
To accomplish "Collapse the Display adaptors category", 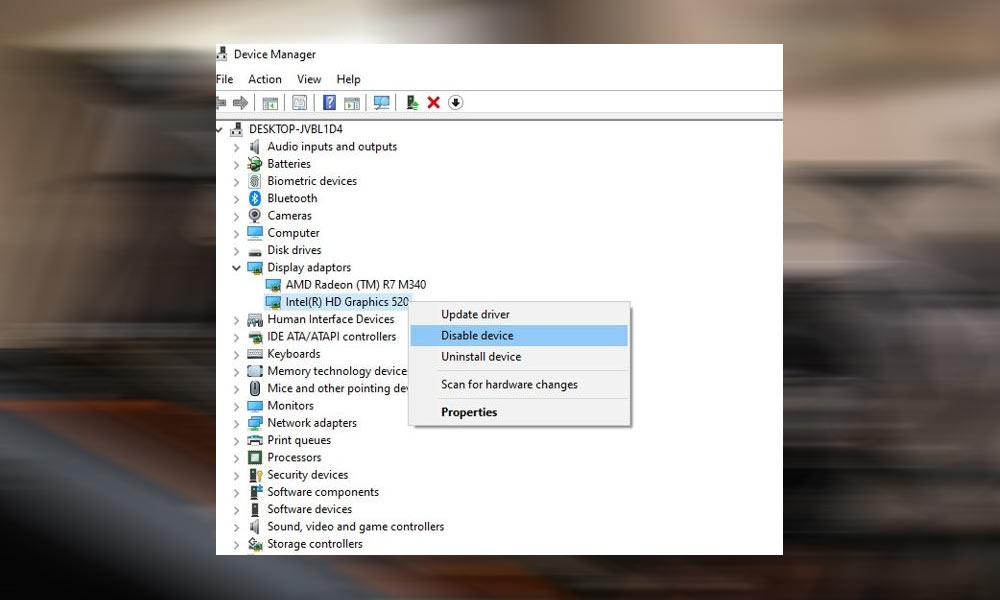I will [x=236, y=268].
